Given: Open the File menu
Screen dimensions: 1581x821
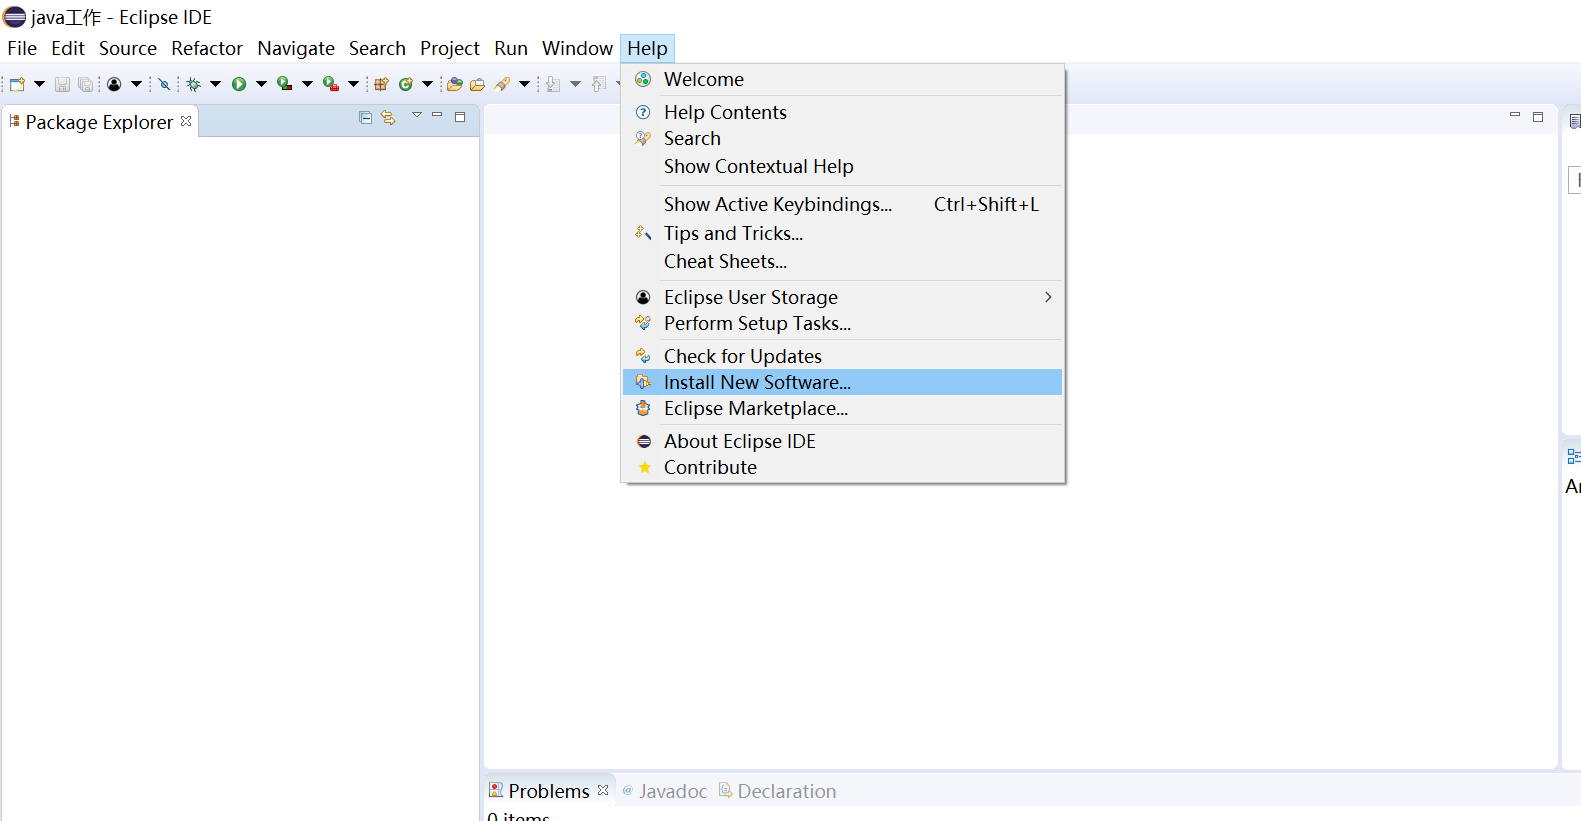Looking at the screenshot, I should tap(22, 48).
